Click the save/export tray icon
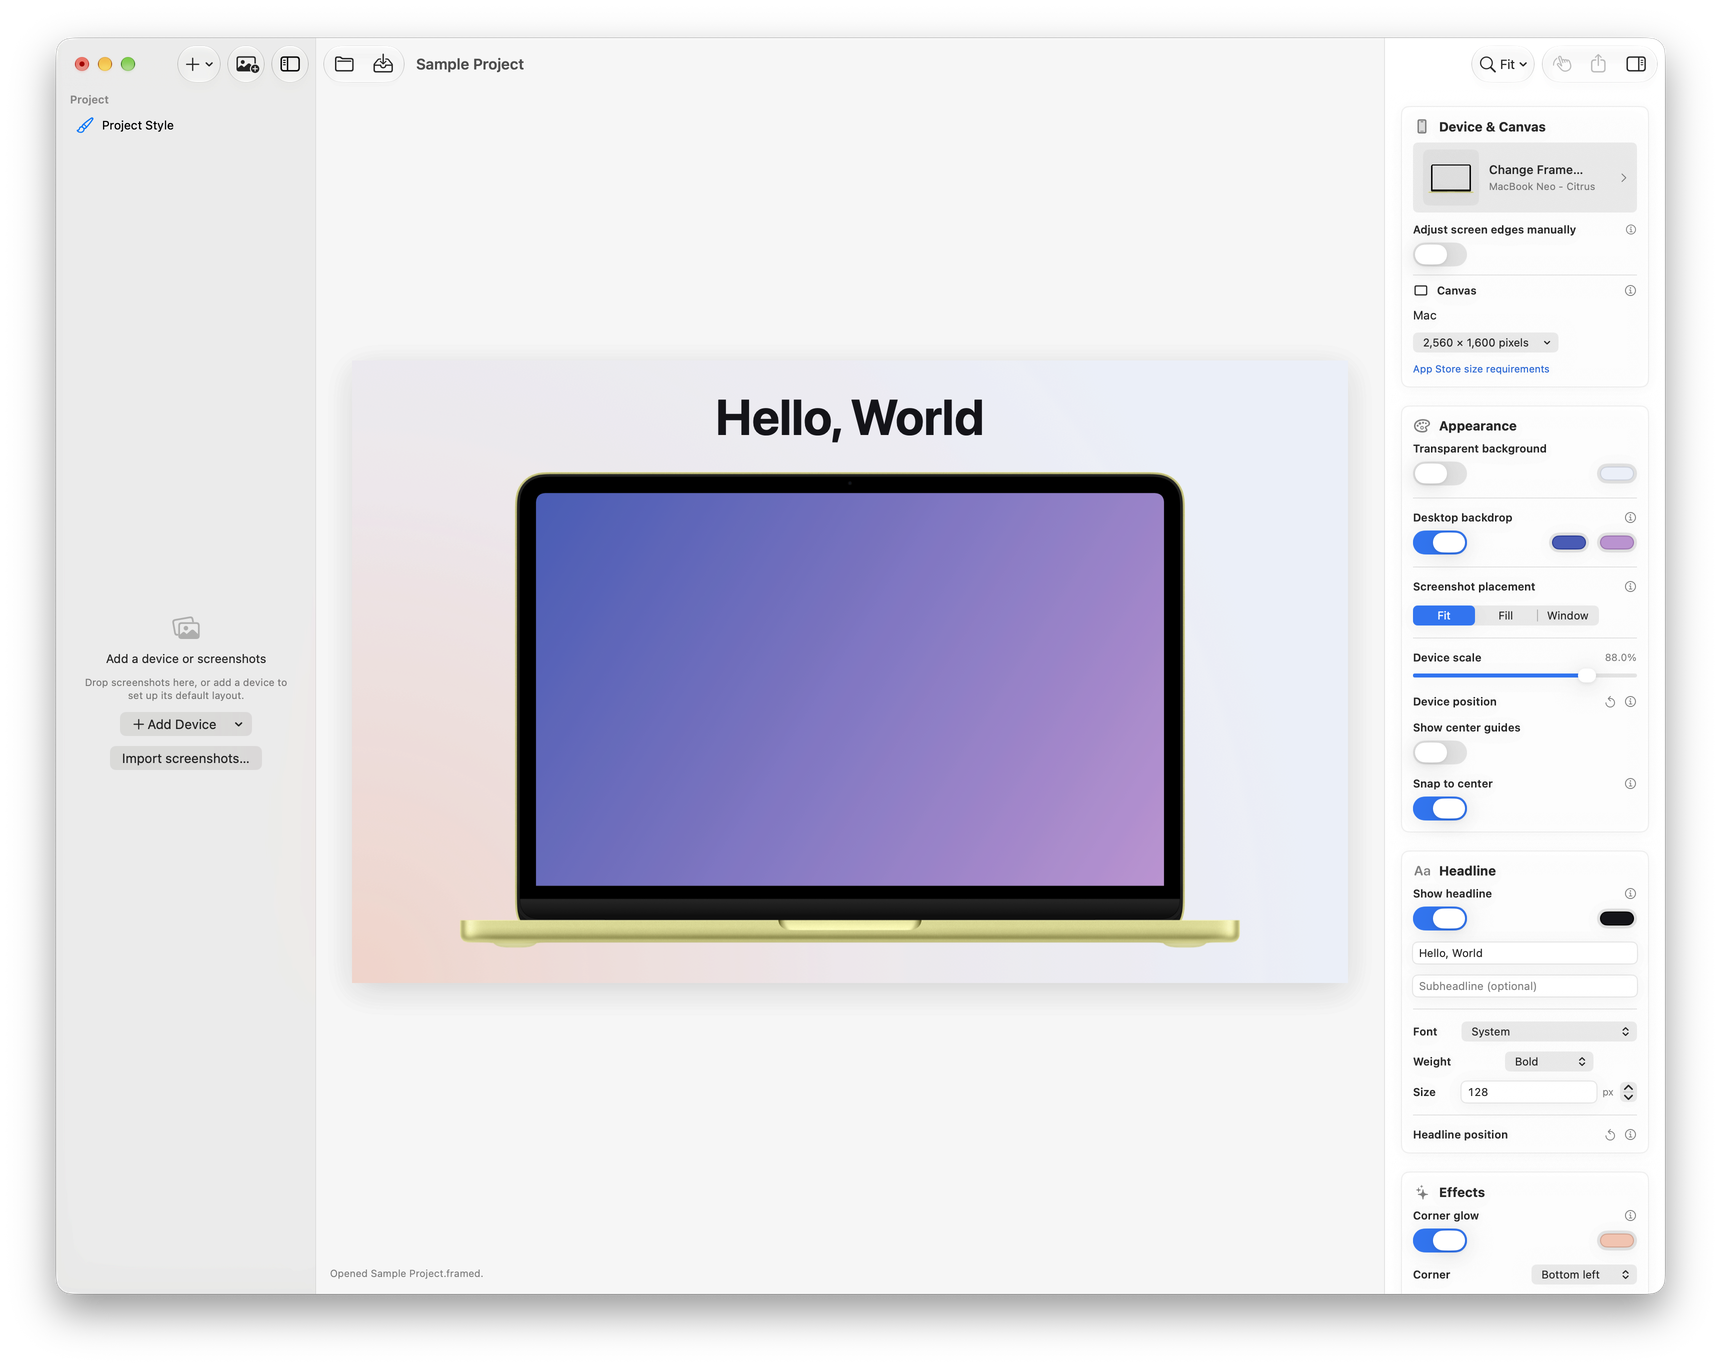This screenshot has width=1721, height=1368. 383,64
